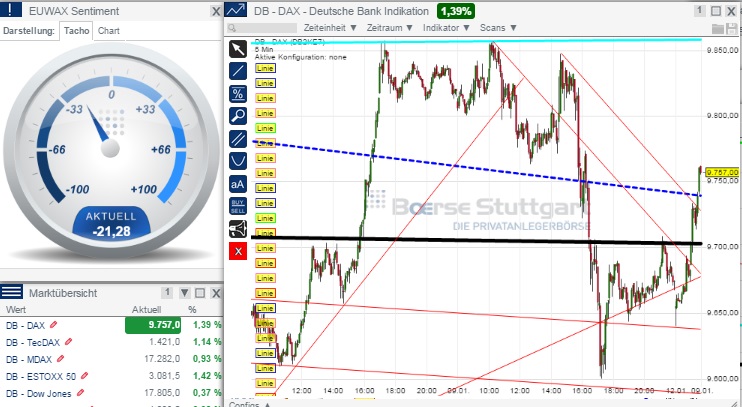Image resolution: width=742 pixels, height=407 pixels.
Task: Click the 3.081,5 ESTOXX 50 value
Action: [x=164, y=376]
